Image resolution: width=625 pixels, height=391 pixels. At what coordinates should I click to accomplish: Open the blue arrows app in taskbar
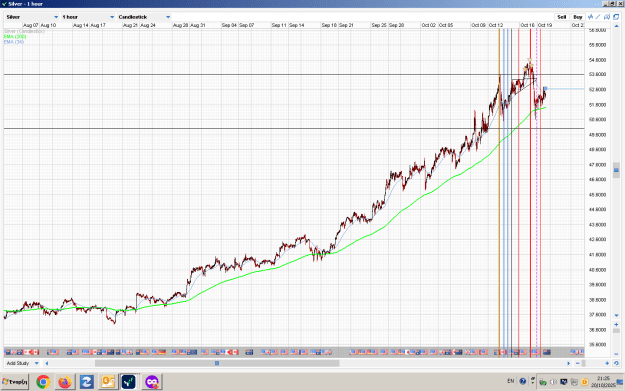coord(86,382)
